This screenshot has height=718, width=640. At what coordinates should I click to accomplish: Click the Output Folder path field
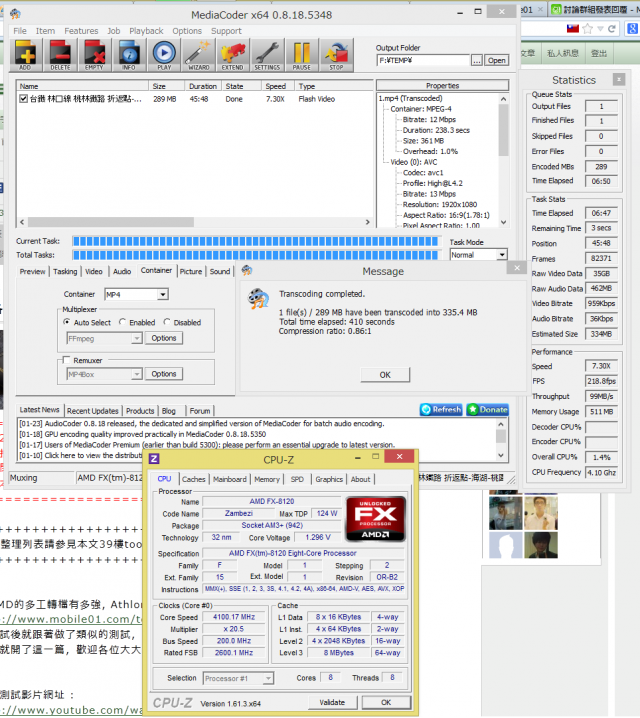click(x=423, y=60)
